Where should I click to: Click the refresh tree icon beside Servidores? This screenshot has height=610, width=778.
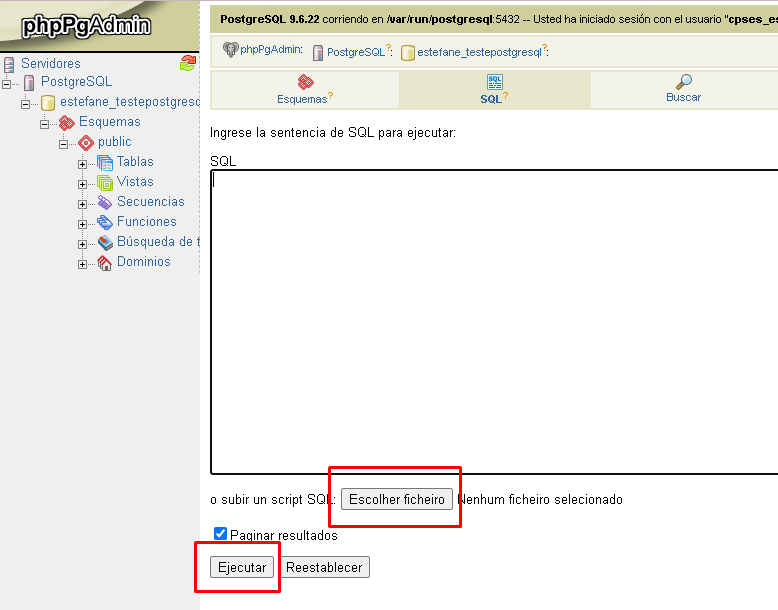pos(188,63)
